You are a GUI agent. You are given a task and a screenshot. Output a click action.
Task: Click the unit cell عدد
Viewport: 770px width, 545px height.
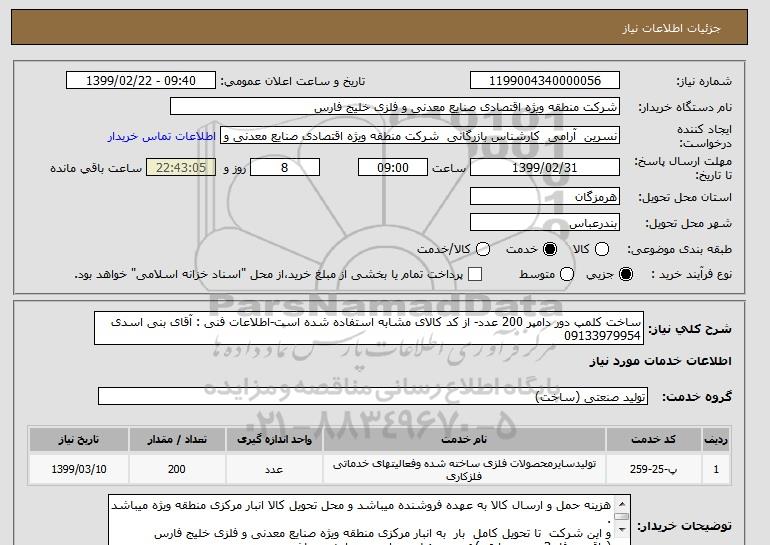tap(274, 469)
